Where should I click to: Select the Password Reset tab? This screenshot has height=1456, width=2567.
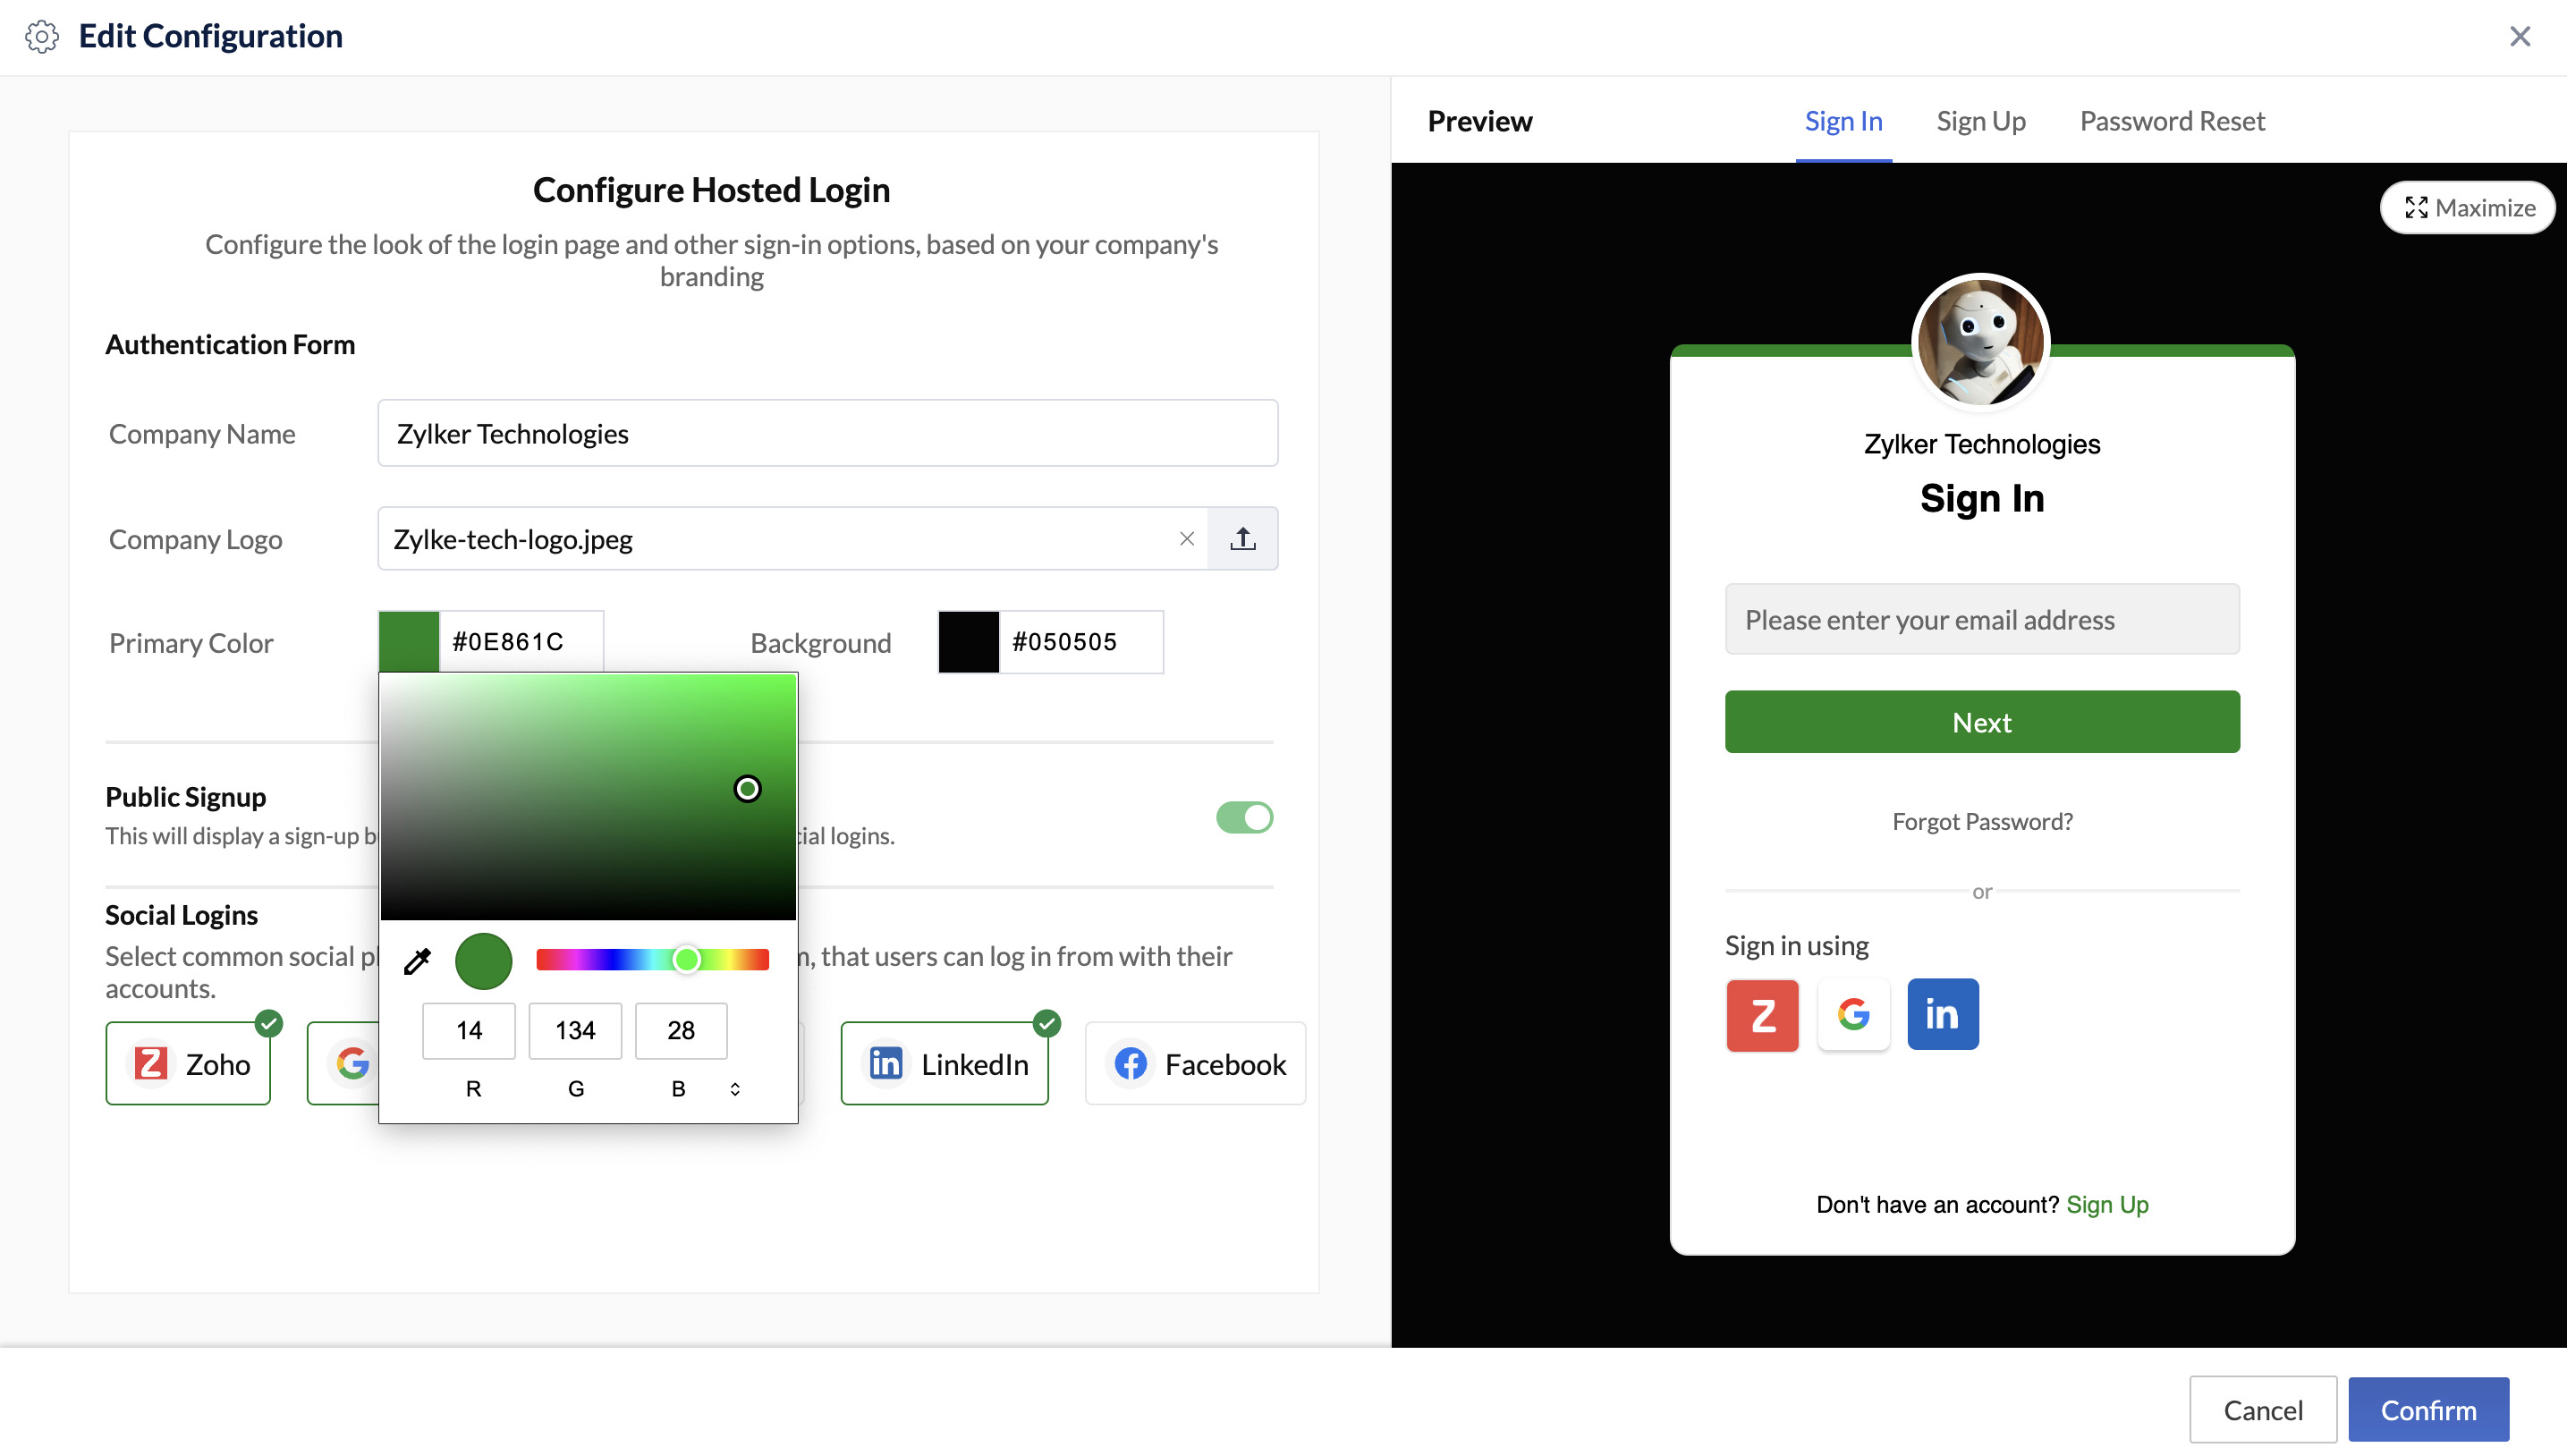2172,120
